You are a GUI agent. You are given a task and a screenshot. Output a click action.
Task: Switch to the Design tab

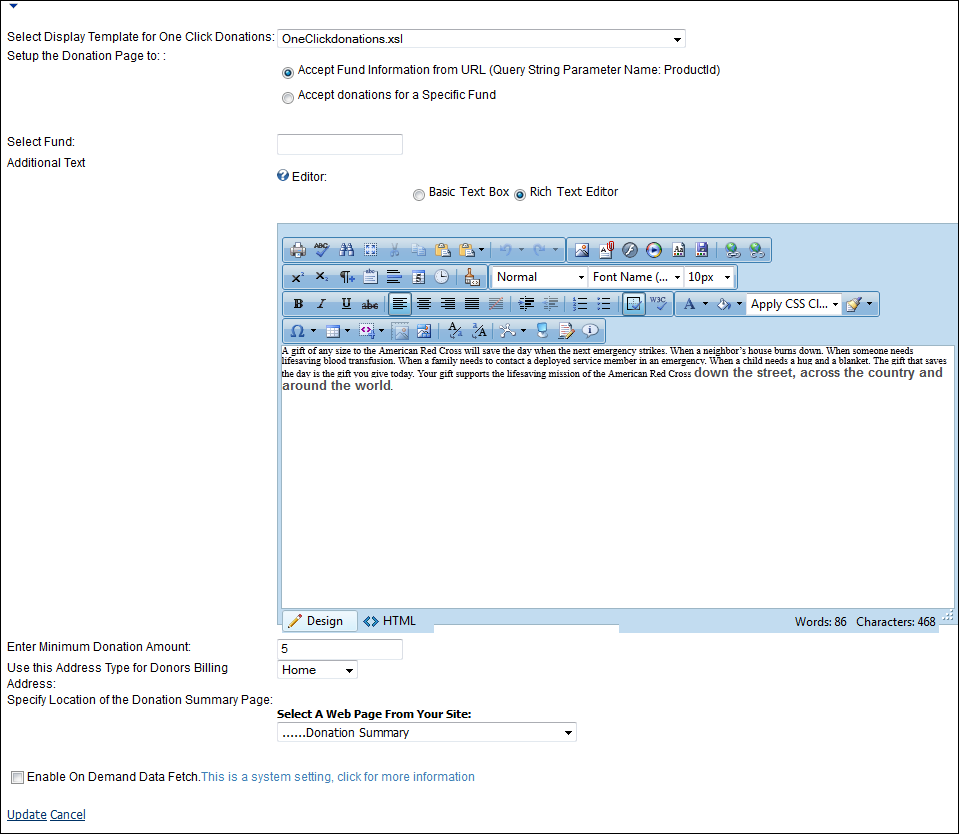315,621
